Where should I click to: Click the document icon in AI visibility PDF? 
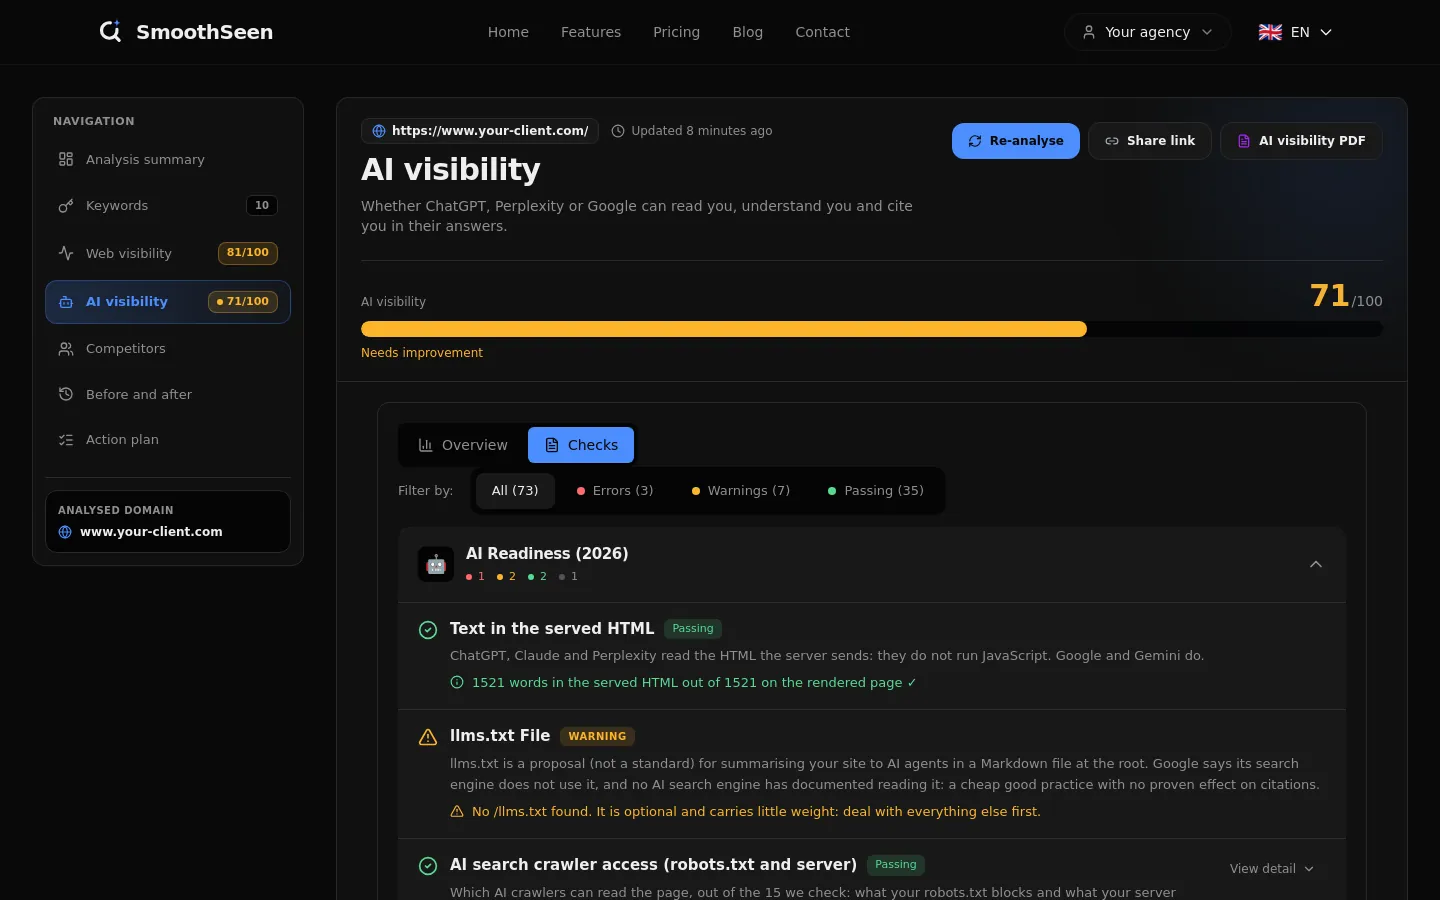pos(1244,141)
